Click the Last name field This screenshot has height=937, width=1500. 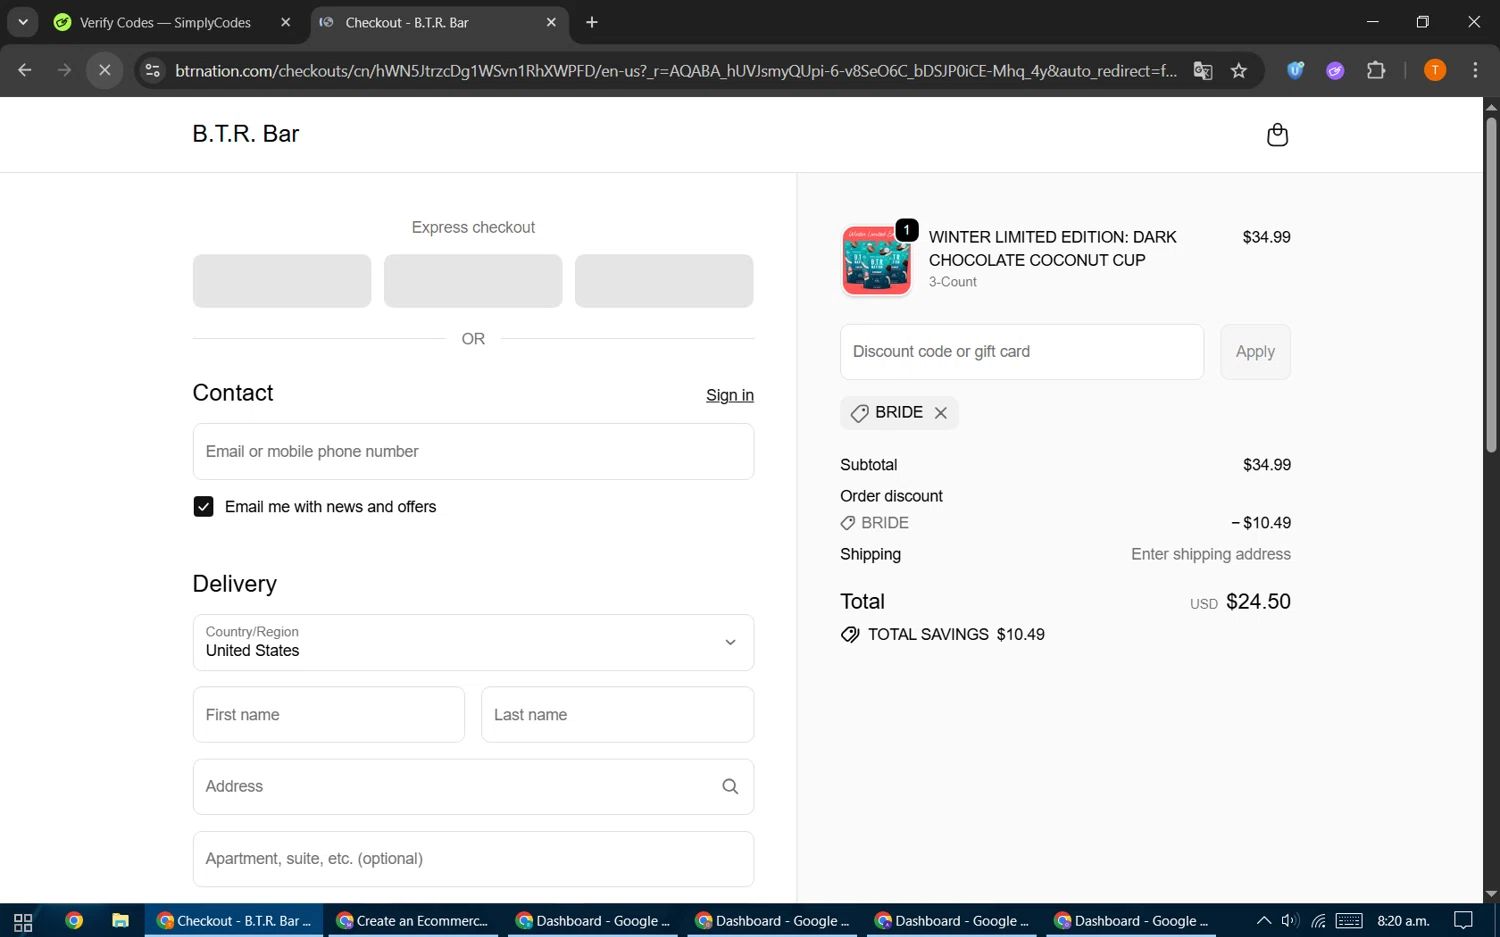pos(618,715)
